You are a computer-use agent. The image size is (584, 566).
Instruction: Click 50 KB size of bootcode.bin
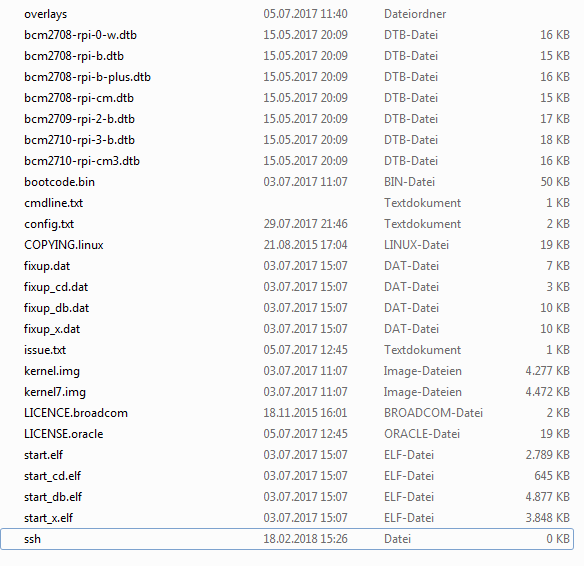[x=555, y=182]
